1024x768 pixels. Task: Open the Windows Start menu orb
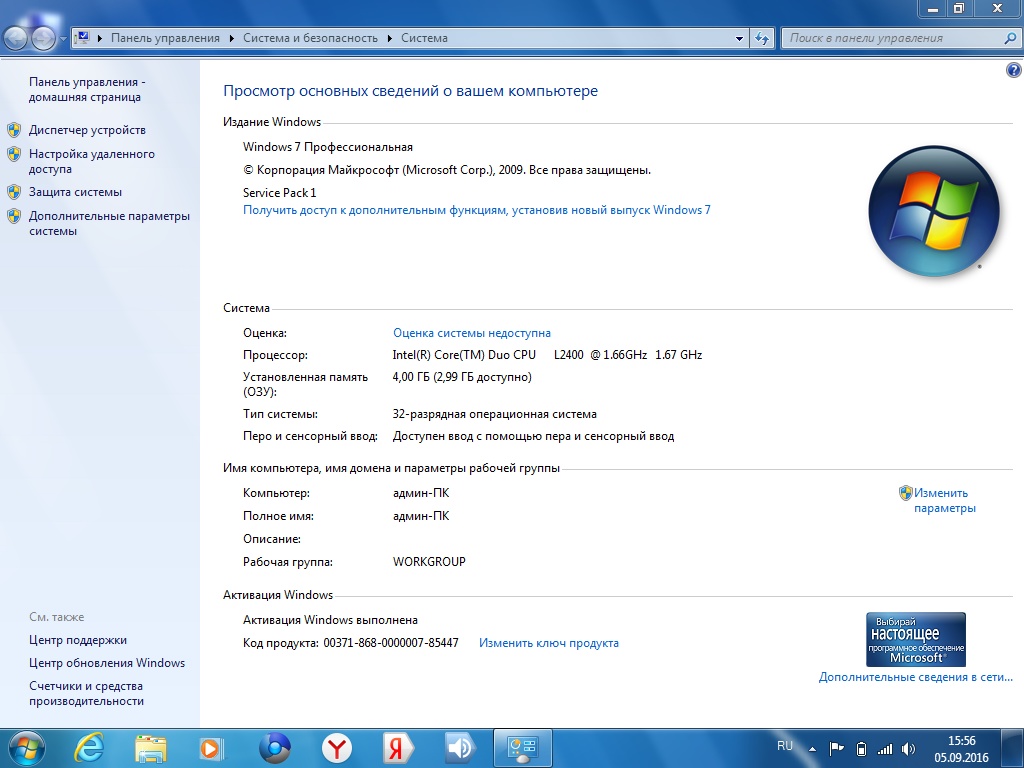click(x=26, y=748)
